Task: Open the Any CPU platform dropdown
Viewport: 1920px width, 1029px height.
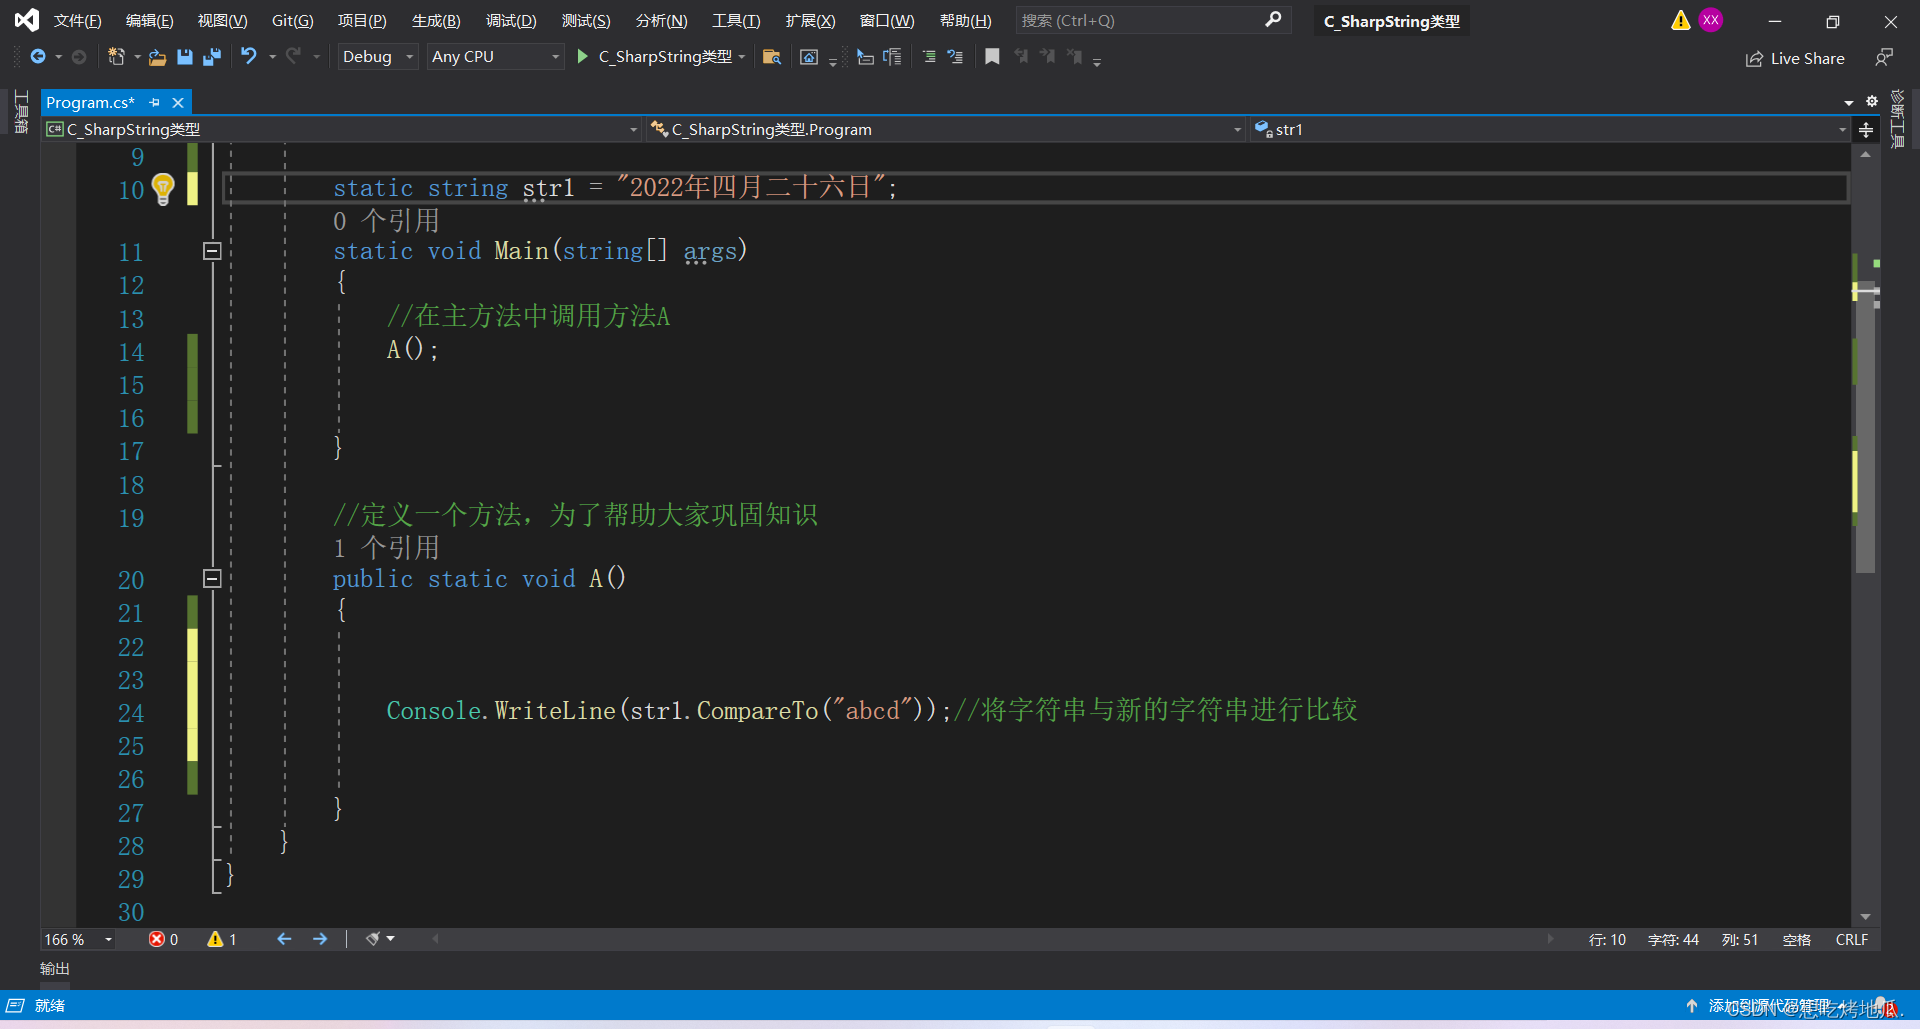Action: 494,57
